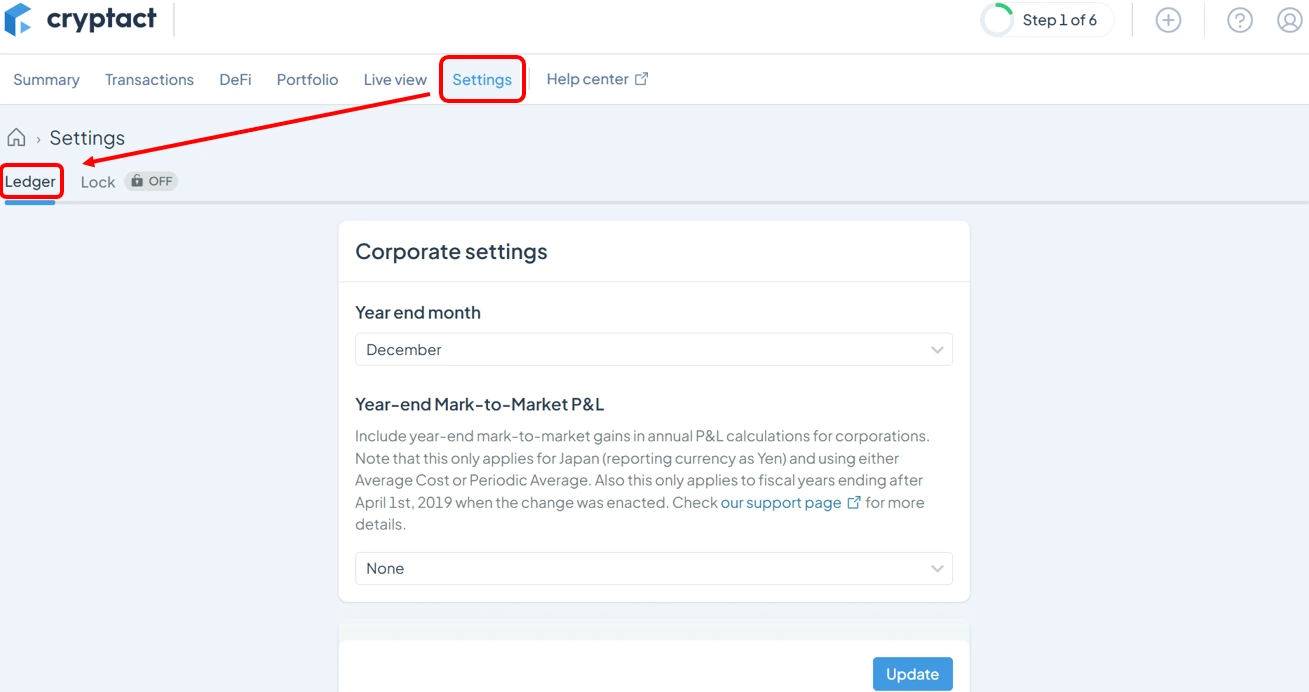Image resolution: width=1309 pixels, height=692 pixels.
Task: Click the plus add icon in header
Action: (1168, 20)
